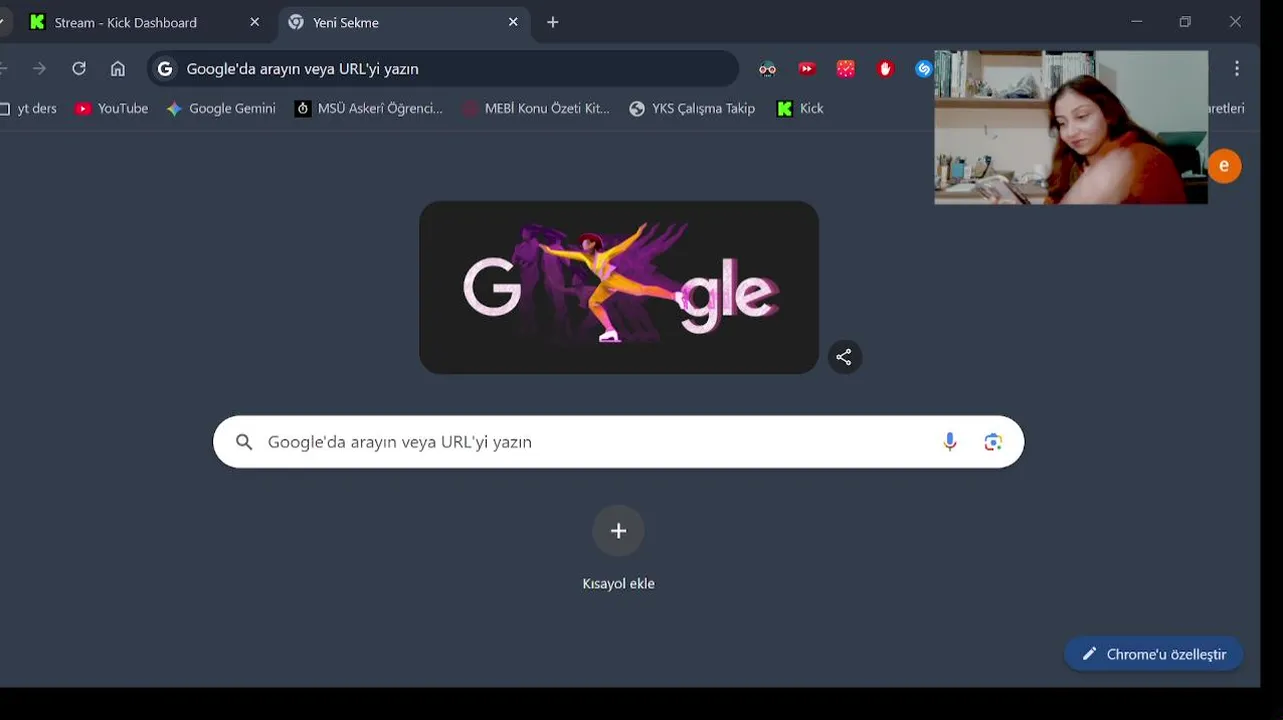Open the red fast-forward extension icon
The height and width of the screenshot is (720, 1283).
click(807, 69)
